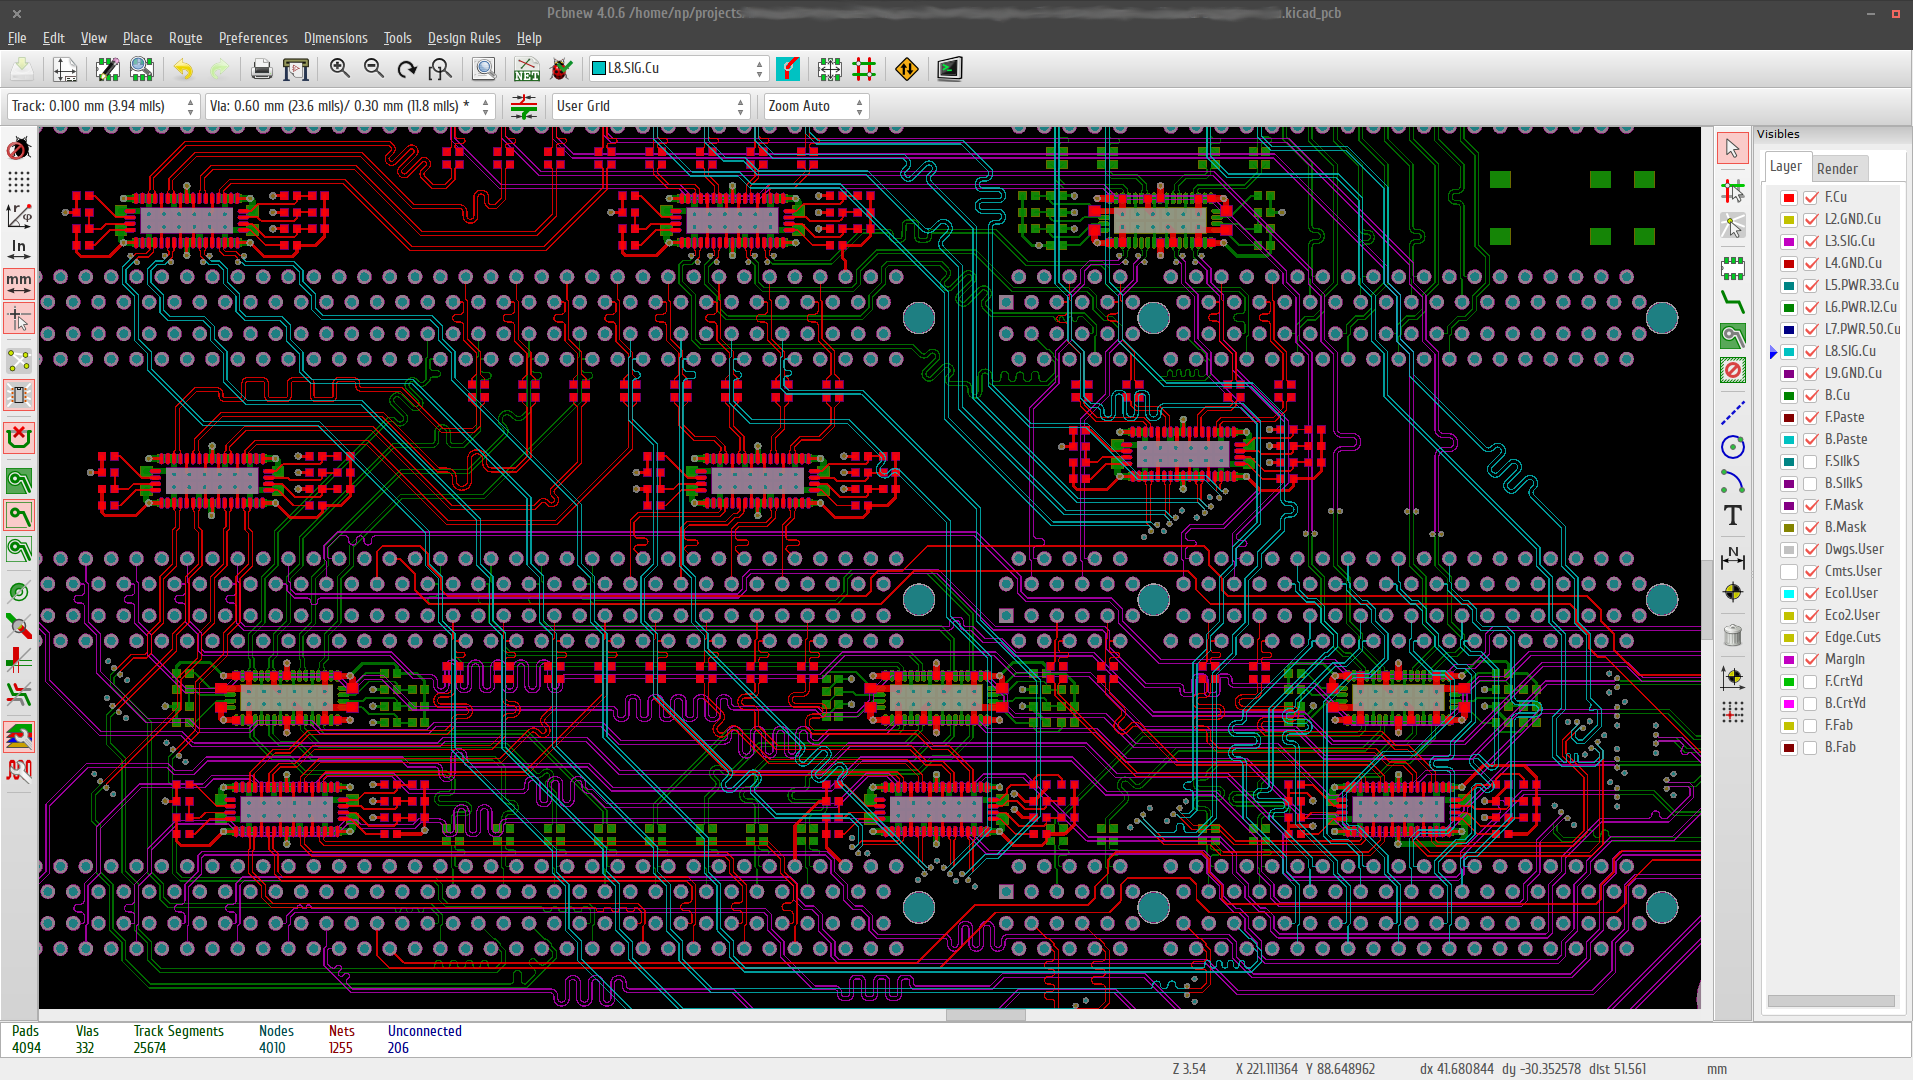Toggle the grid display icon
This screenshot has width=1913, height=1080.
(x=19, y=182)
